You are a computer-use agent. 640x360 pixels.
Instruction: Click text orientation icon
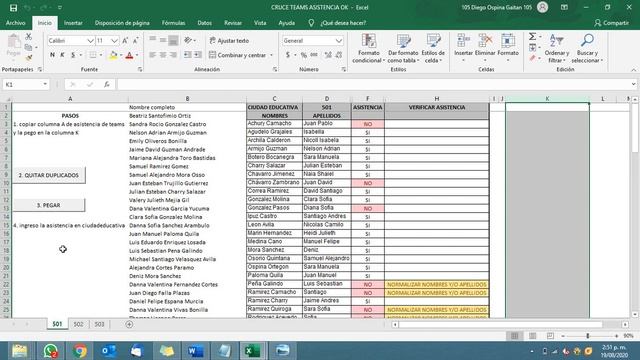click(188, 40)
